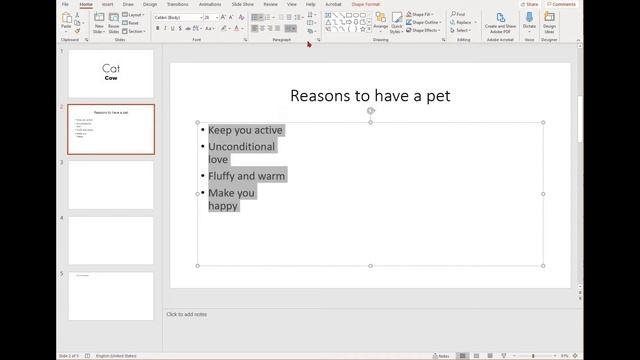Select the triangle shape in shapes gallery
Viewport: 640px width, 360px height.
click(328, 22)
